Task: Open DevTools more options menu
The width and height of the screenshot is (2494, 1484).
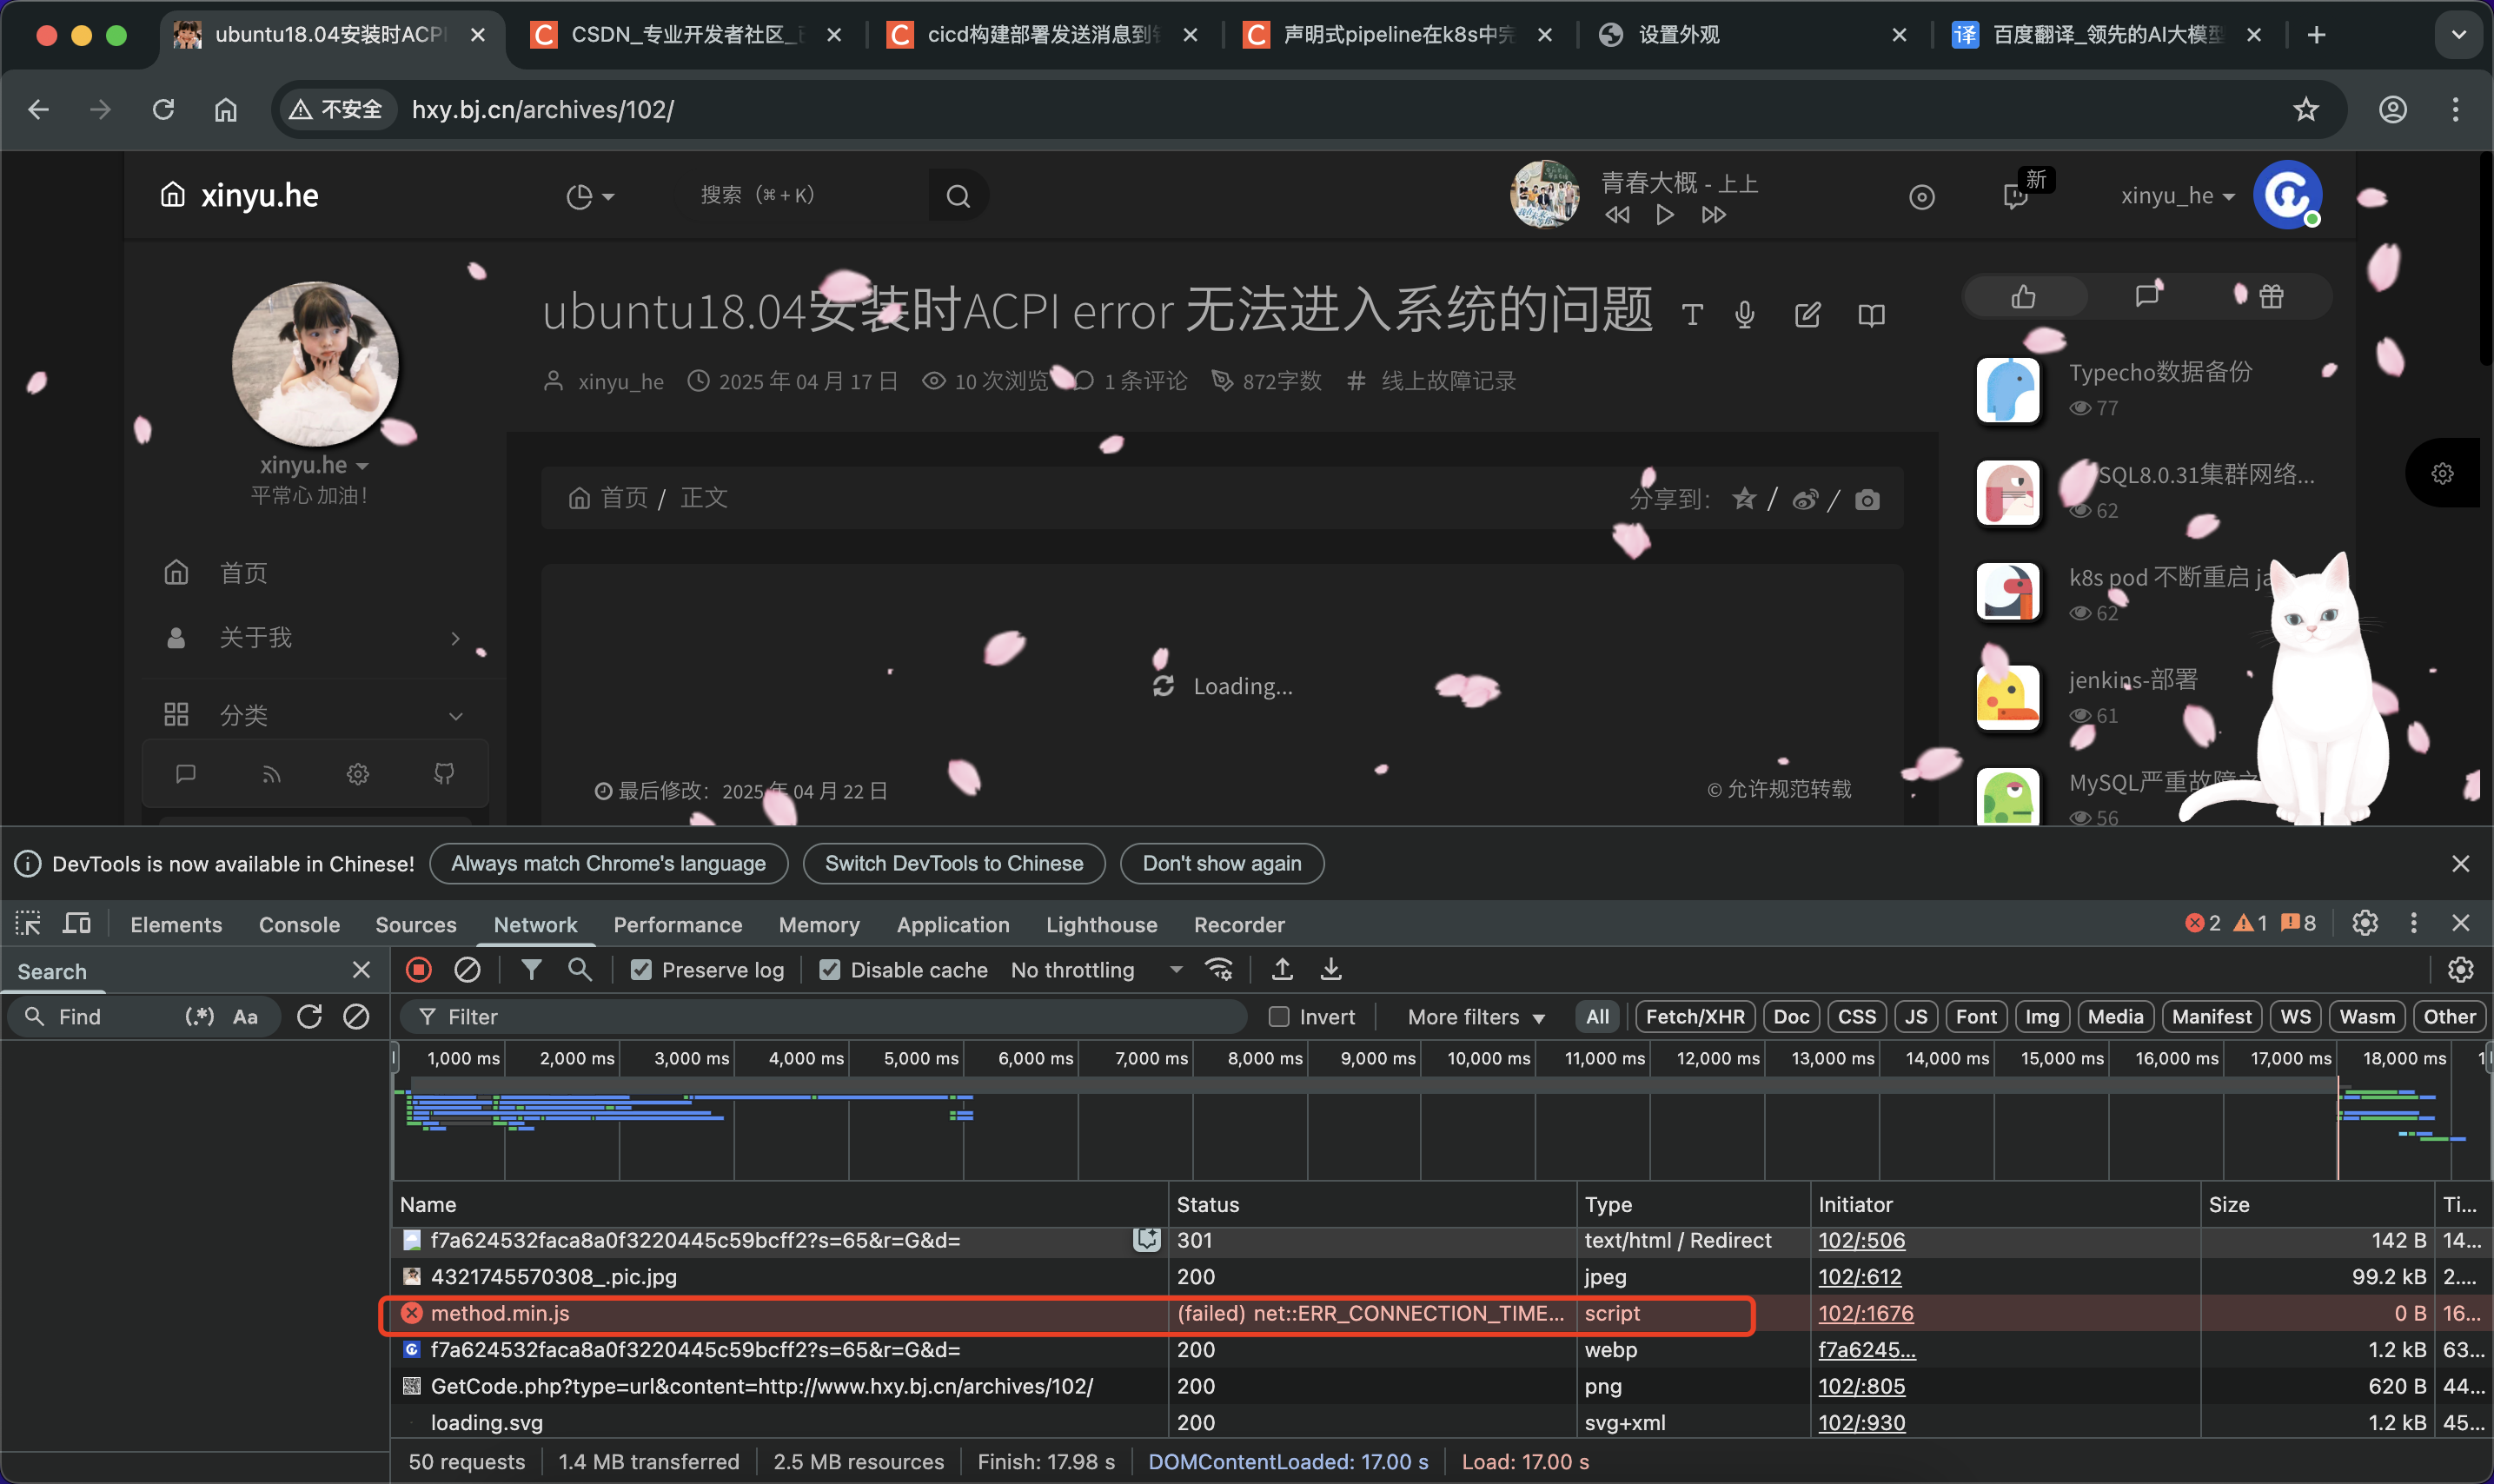Action: pos(2413,923)
